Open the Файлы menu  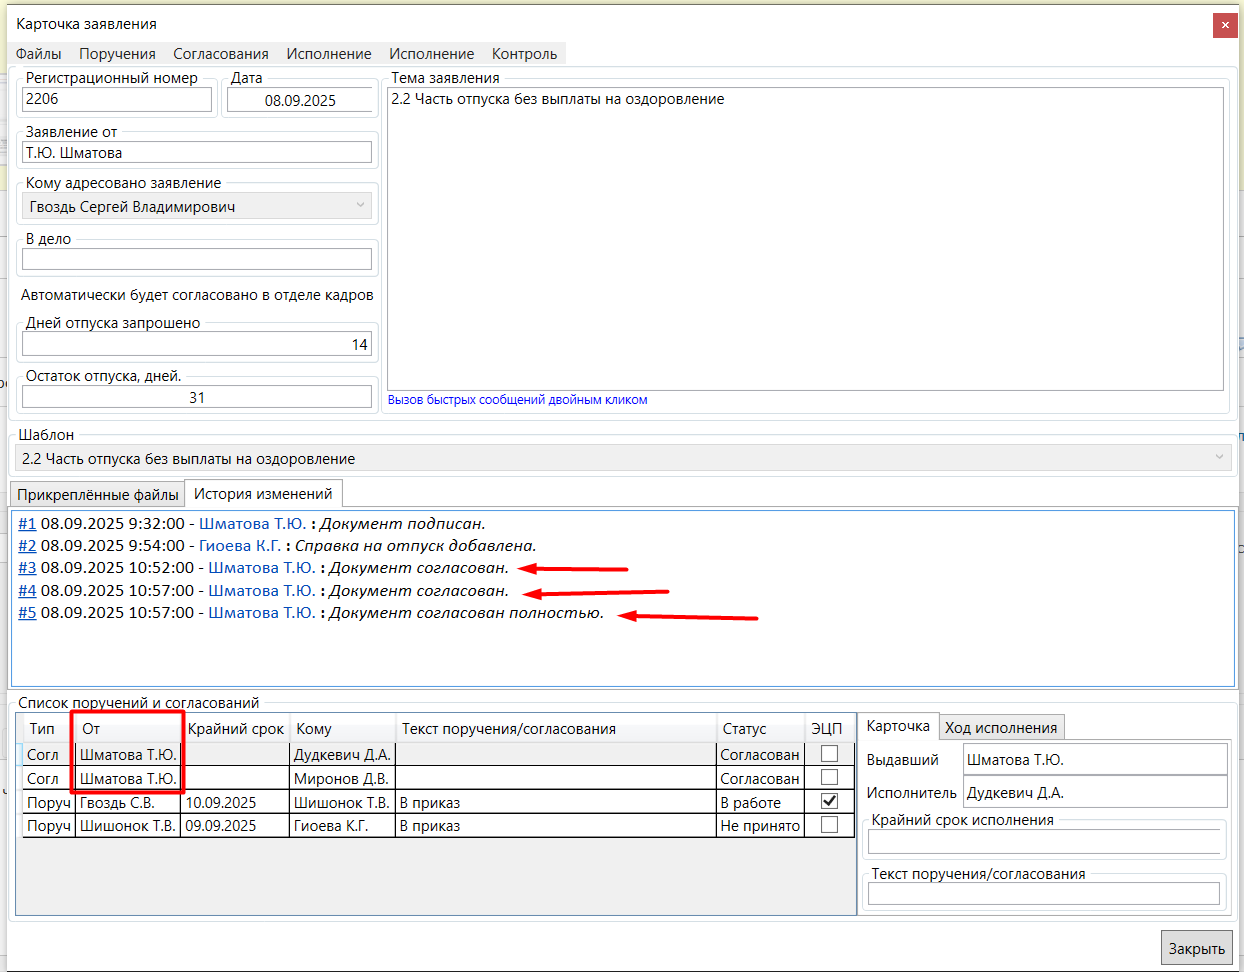click(x=39, y=54)
